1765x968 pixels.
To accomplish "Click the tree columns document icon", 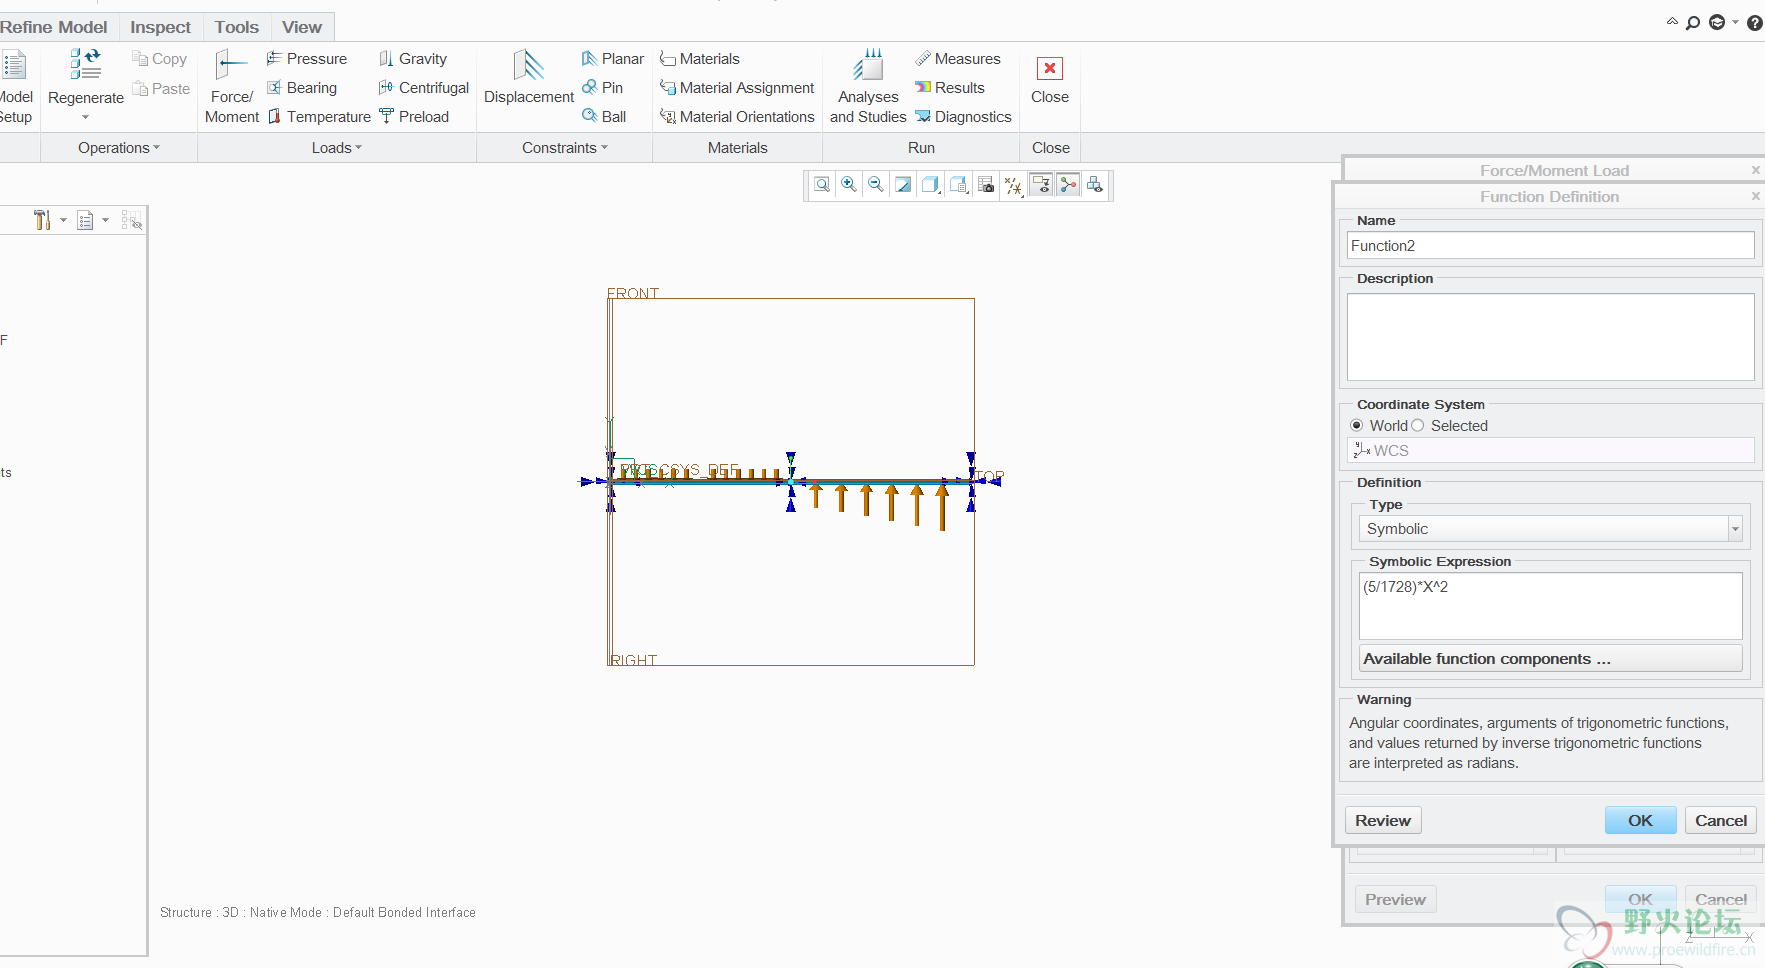I will (x=85, y=220).
